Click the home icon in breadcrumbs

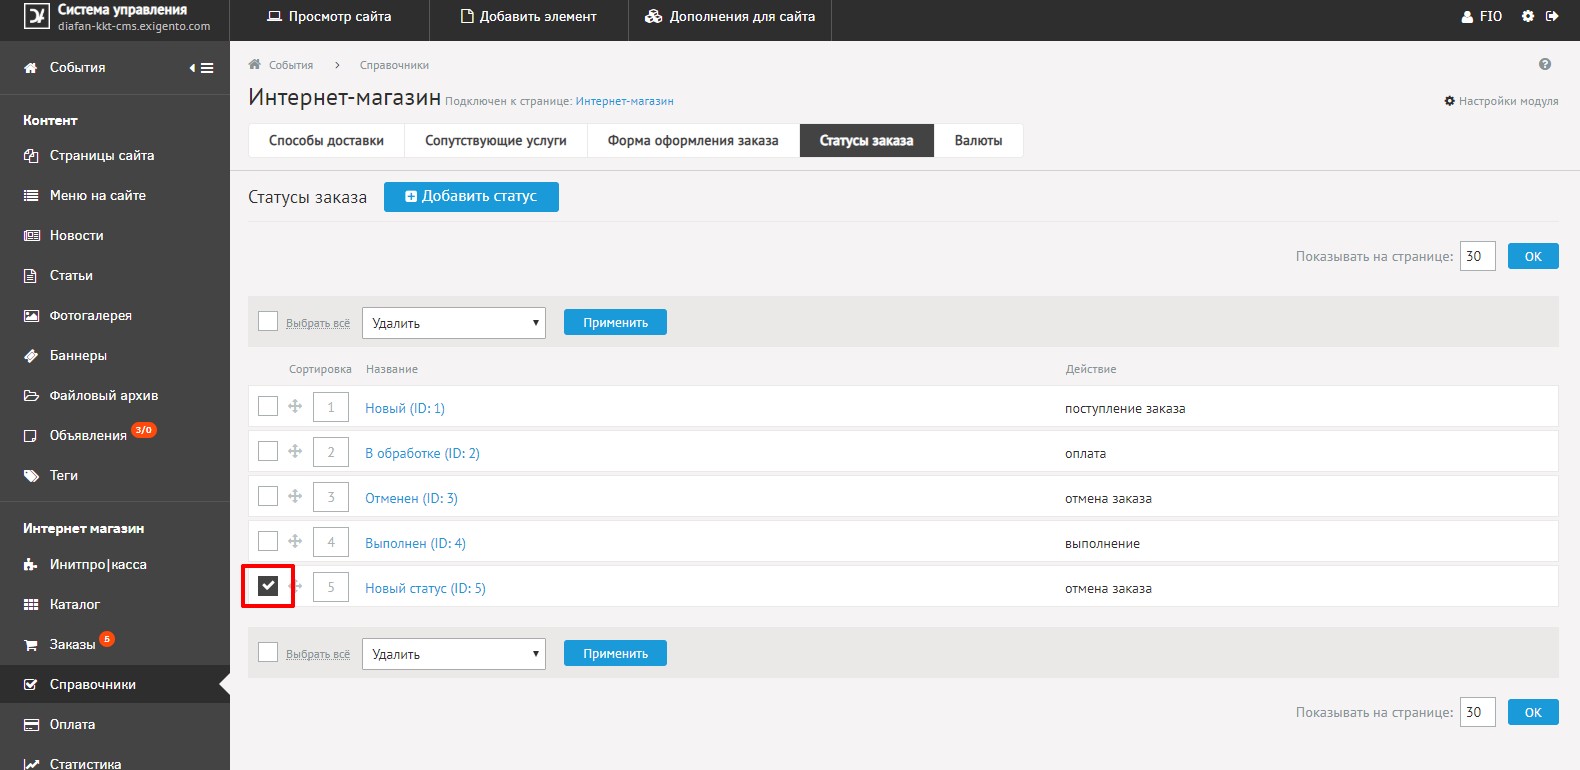click(254, 64)
